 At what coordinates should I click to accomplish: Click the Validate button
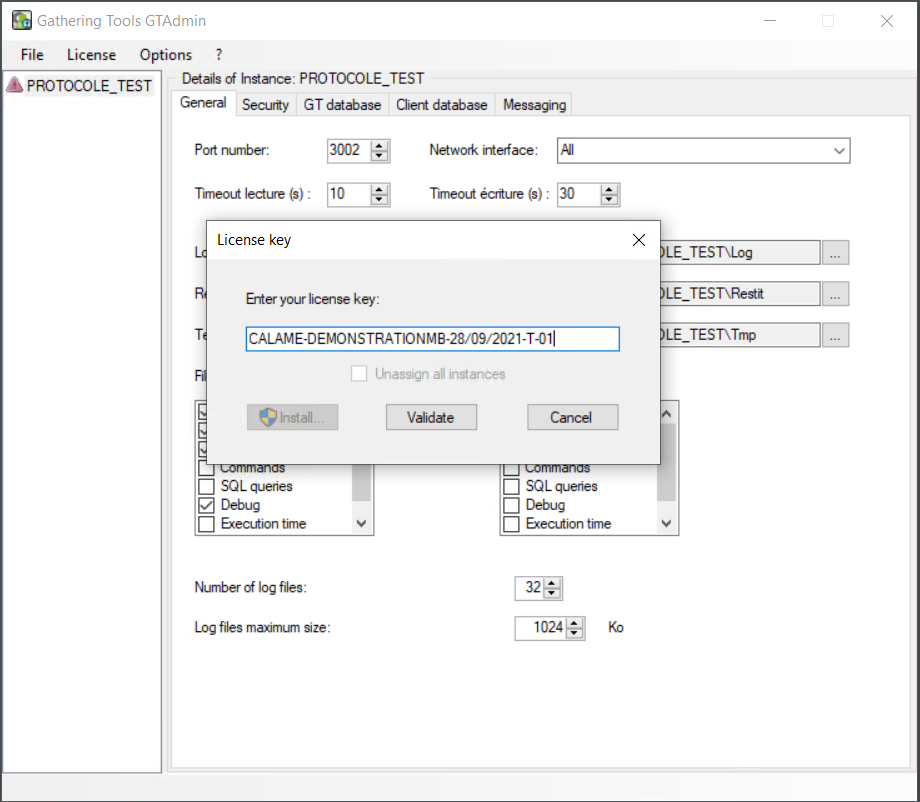tap(431, 417)
